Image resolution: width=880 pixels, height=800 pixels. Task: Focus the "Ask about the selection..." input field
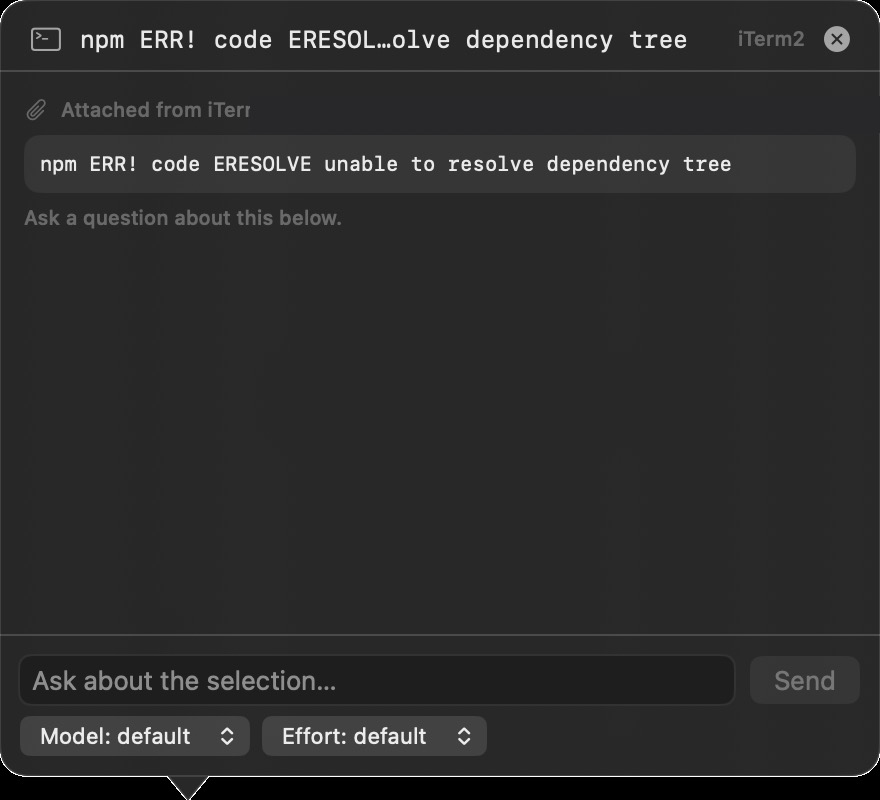(x=377, y=680)
